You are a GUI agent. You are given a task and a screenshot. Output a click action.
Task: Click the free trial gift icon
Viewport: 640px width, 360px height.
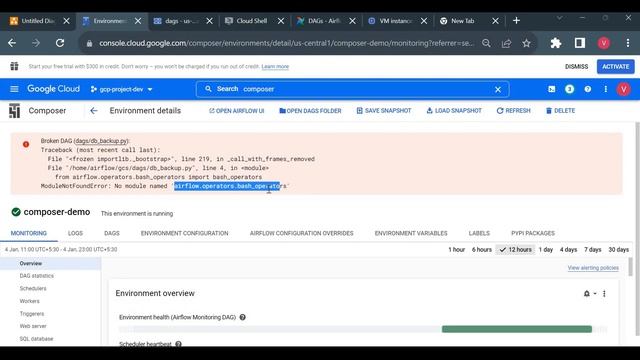tap(14, 66)
